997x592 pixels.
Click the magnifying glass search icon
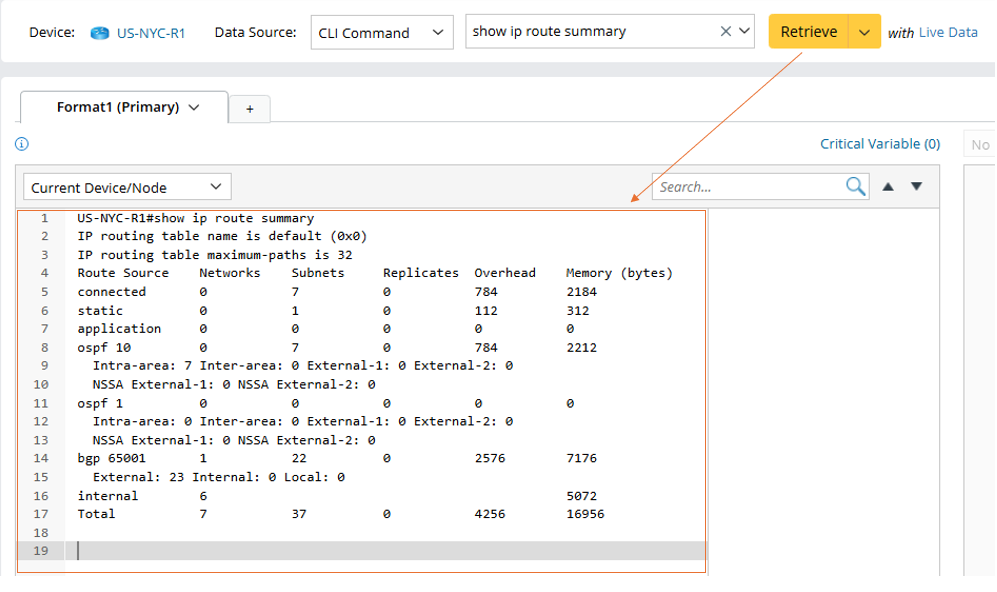click(856, 186)
